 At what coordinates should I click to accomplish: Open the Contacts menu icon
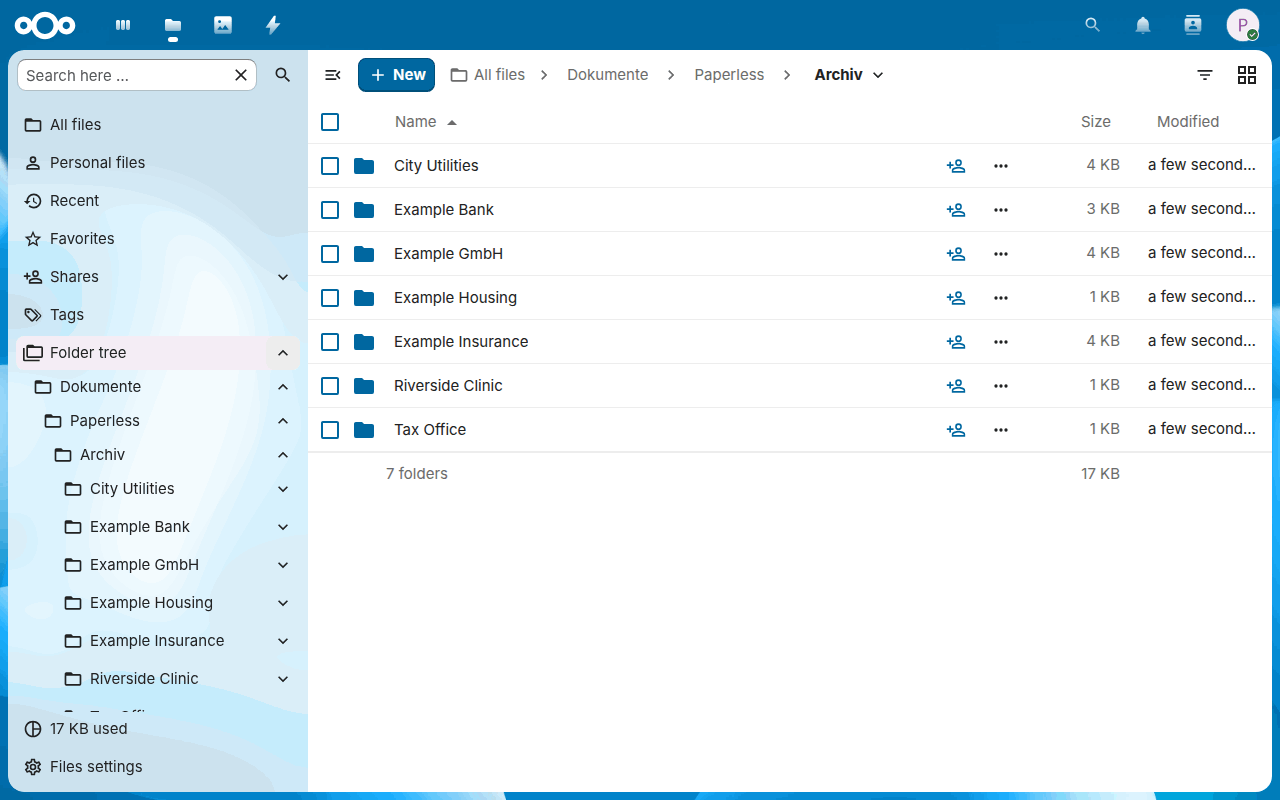click(x=1193, y=25)
